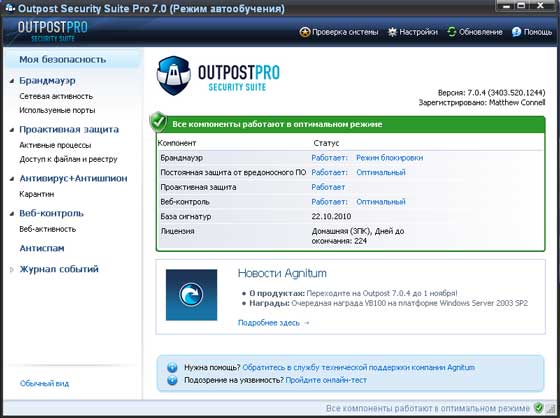Screen dimensions: 560x418
Task: Maximize the Outpost window
Action: point(521,5)
